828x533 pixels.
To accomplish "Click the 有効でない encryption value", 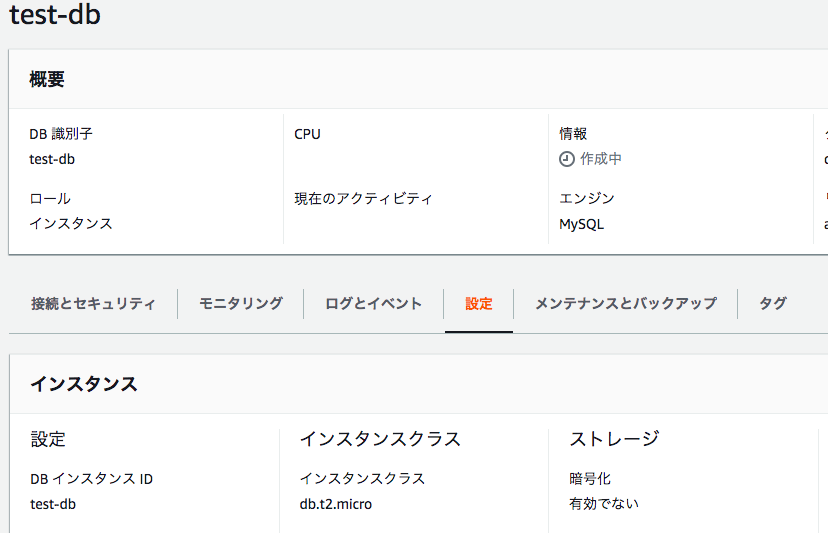I will (x=604, y=503).
